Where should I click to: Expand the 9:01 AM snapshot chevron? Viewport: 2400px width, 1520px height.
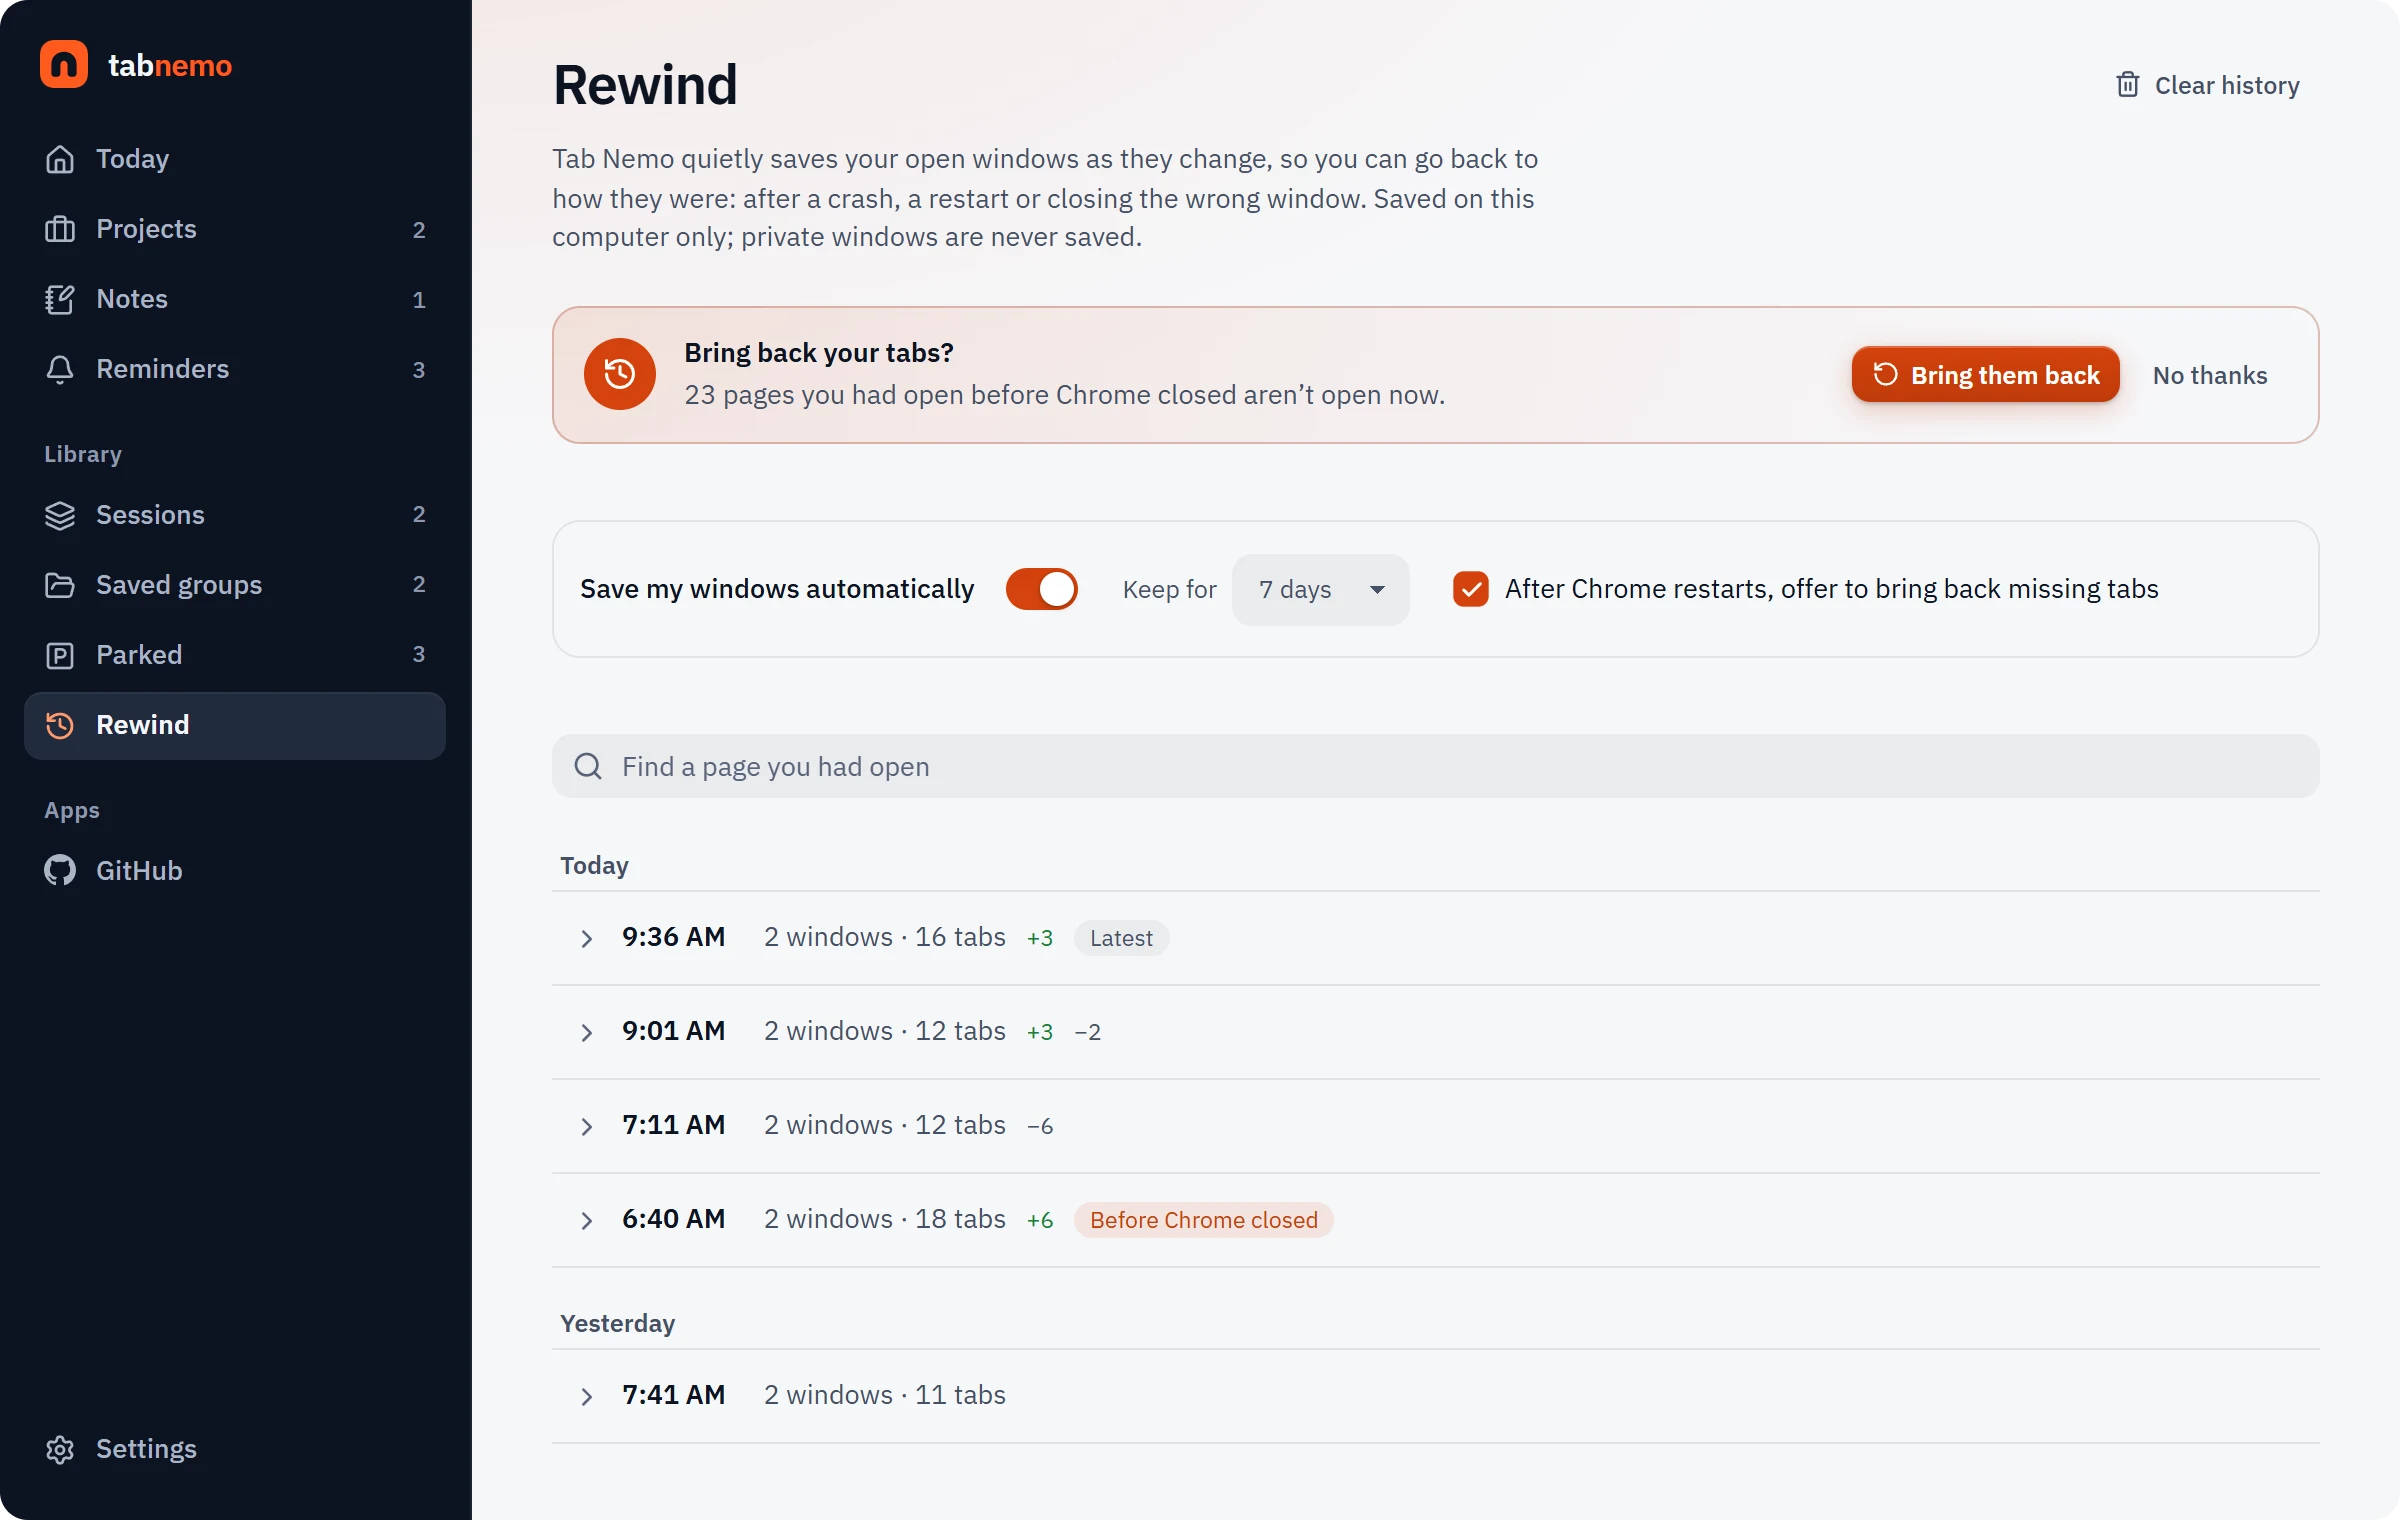[587, 1032]
